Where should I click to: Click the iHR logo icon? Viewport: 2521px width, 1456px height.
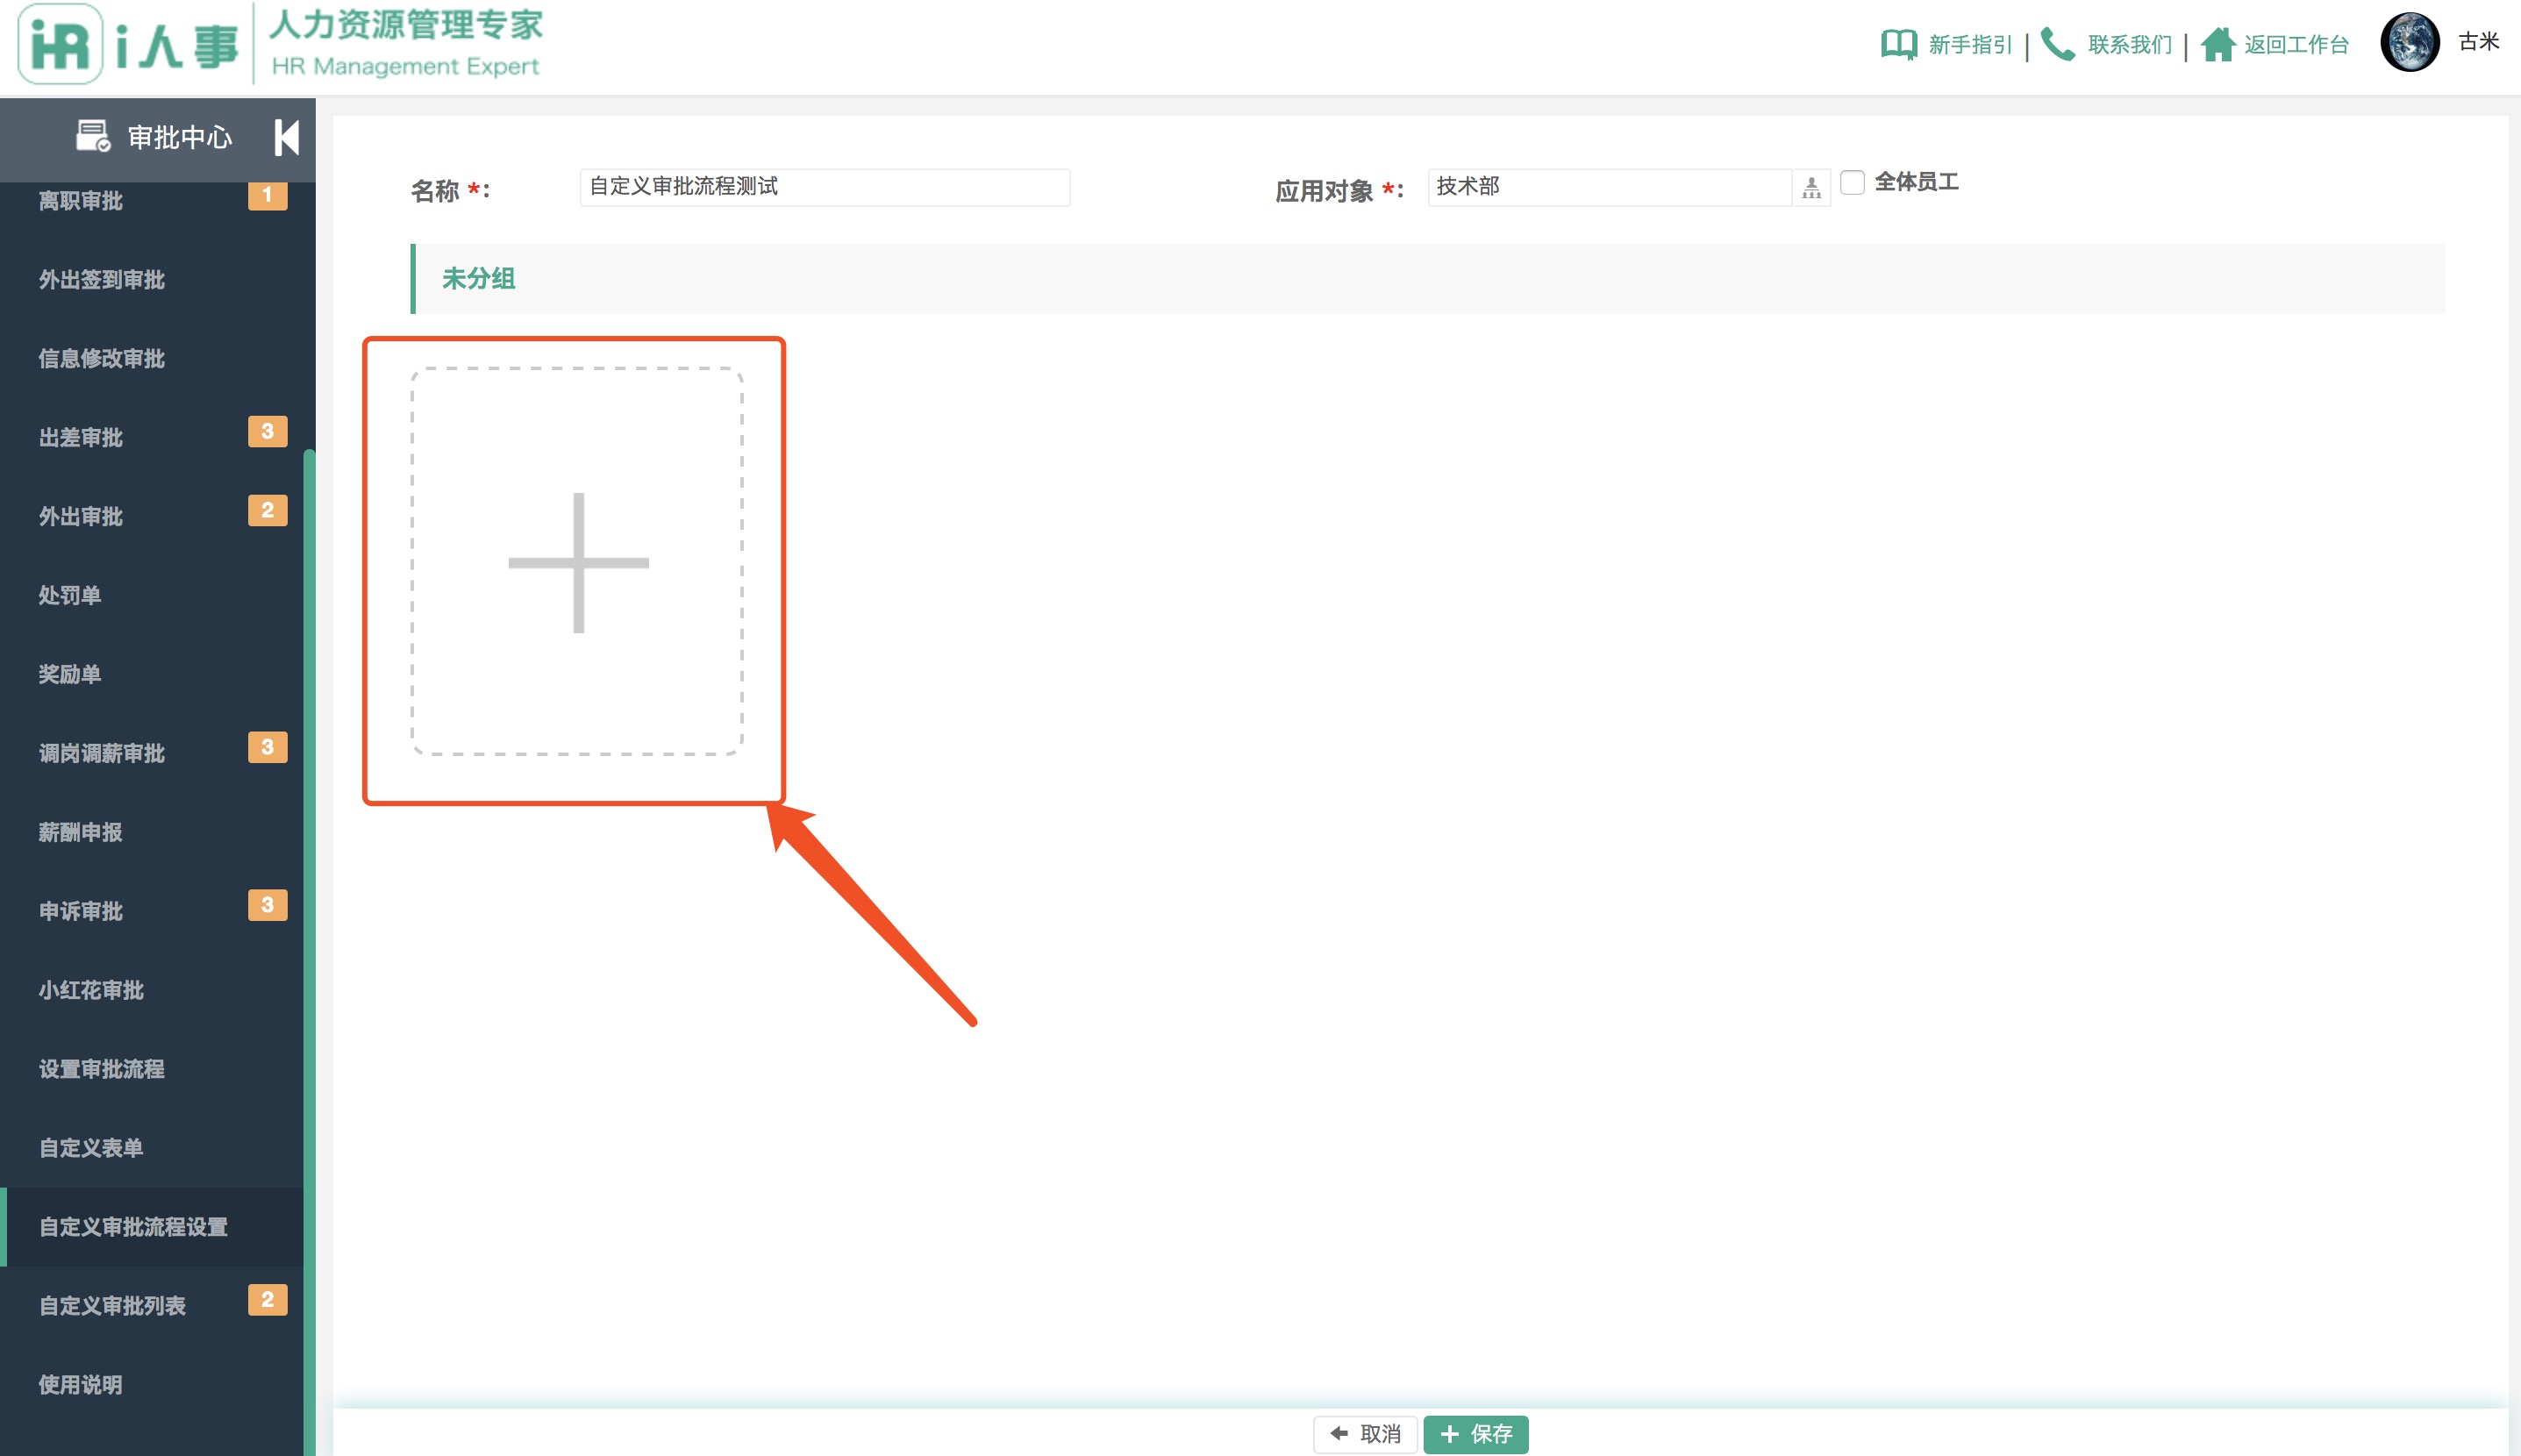(x=60, y=44)
